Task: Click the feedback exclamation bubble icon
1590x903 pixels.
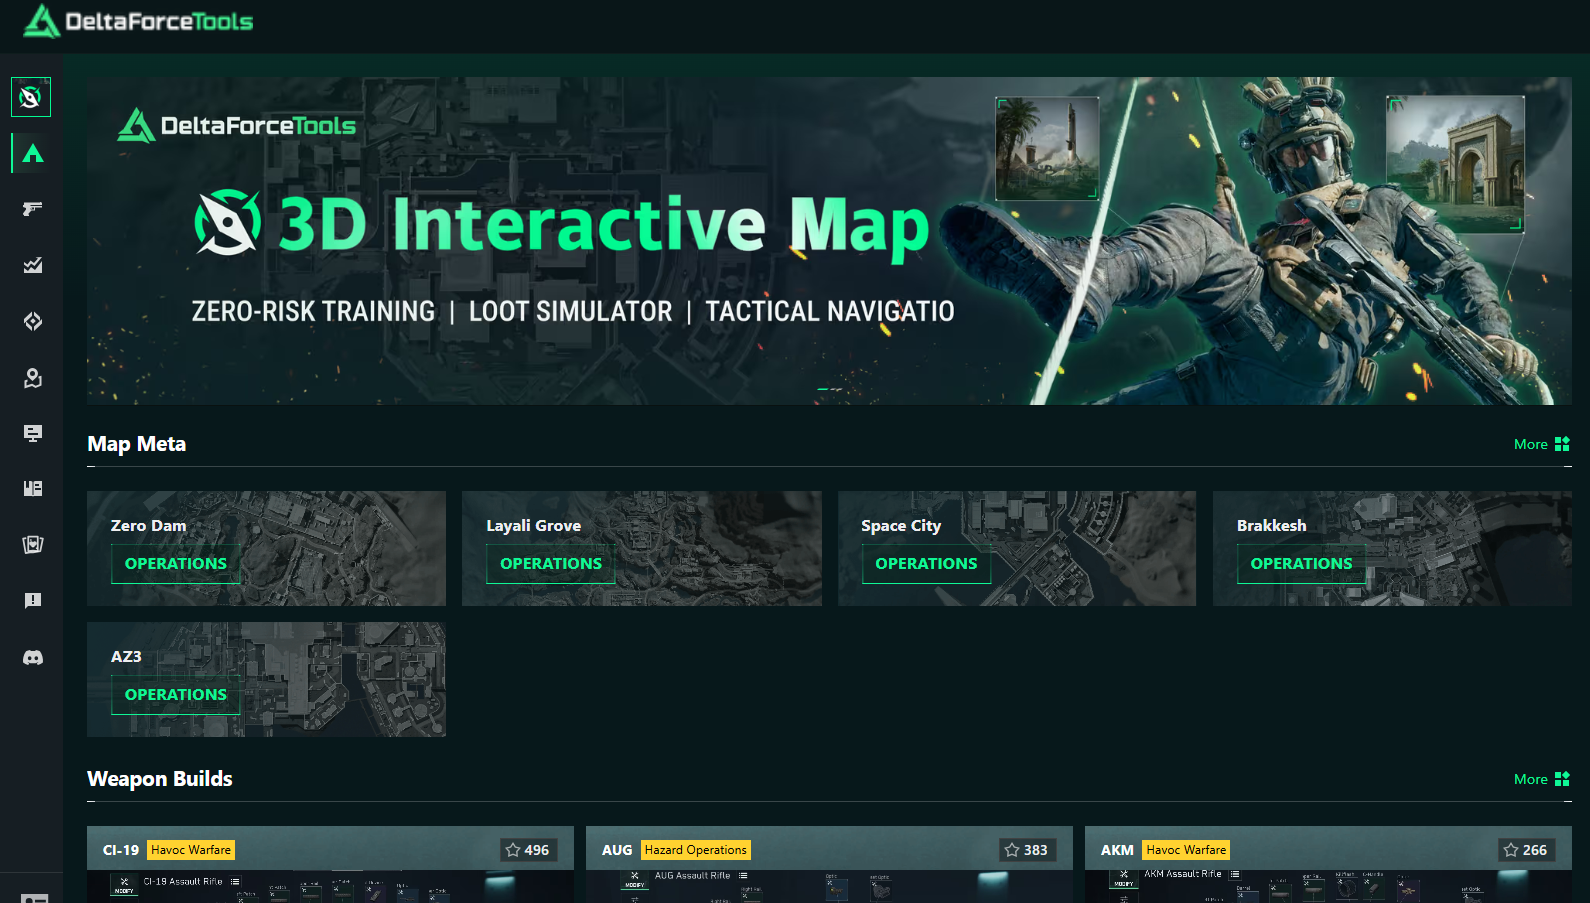Action: 32,600
